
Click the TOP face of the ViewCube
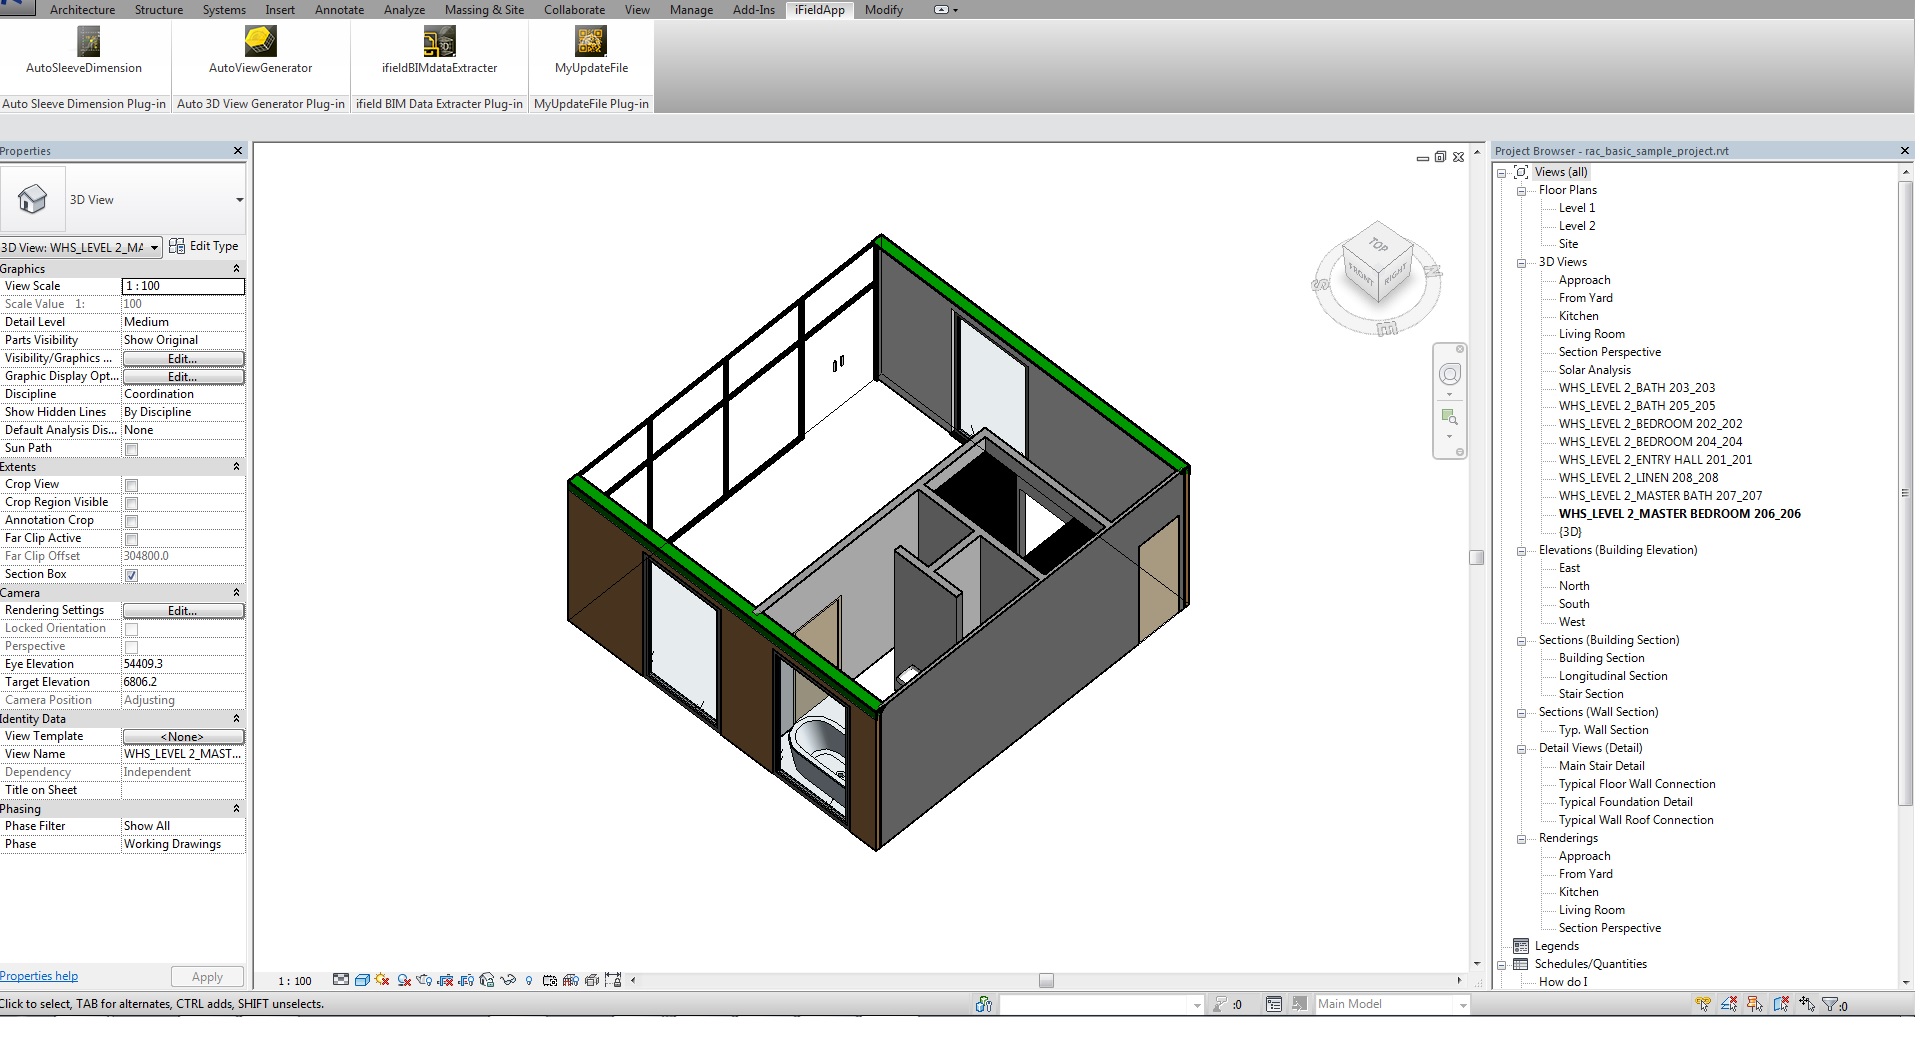click(x=1378, y=244)
